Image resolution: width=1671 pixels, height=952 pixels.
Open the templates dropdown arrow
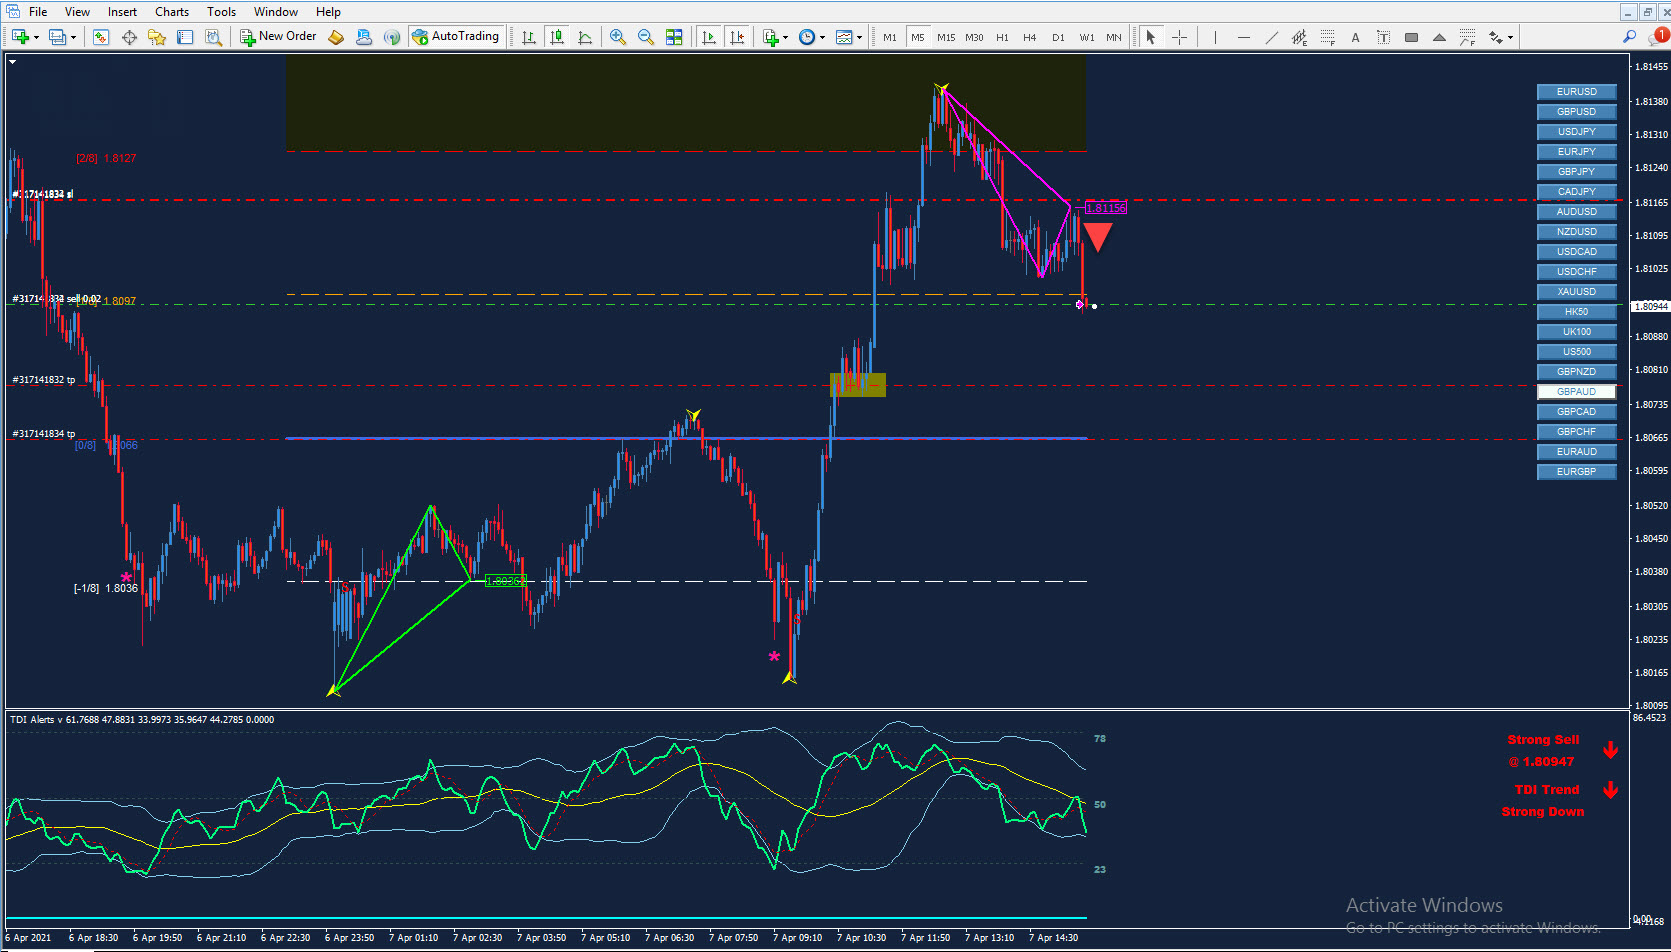(x=859, y=38)
